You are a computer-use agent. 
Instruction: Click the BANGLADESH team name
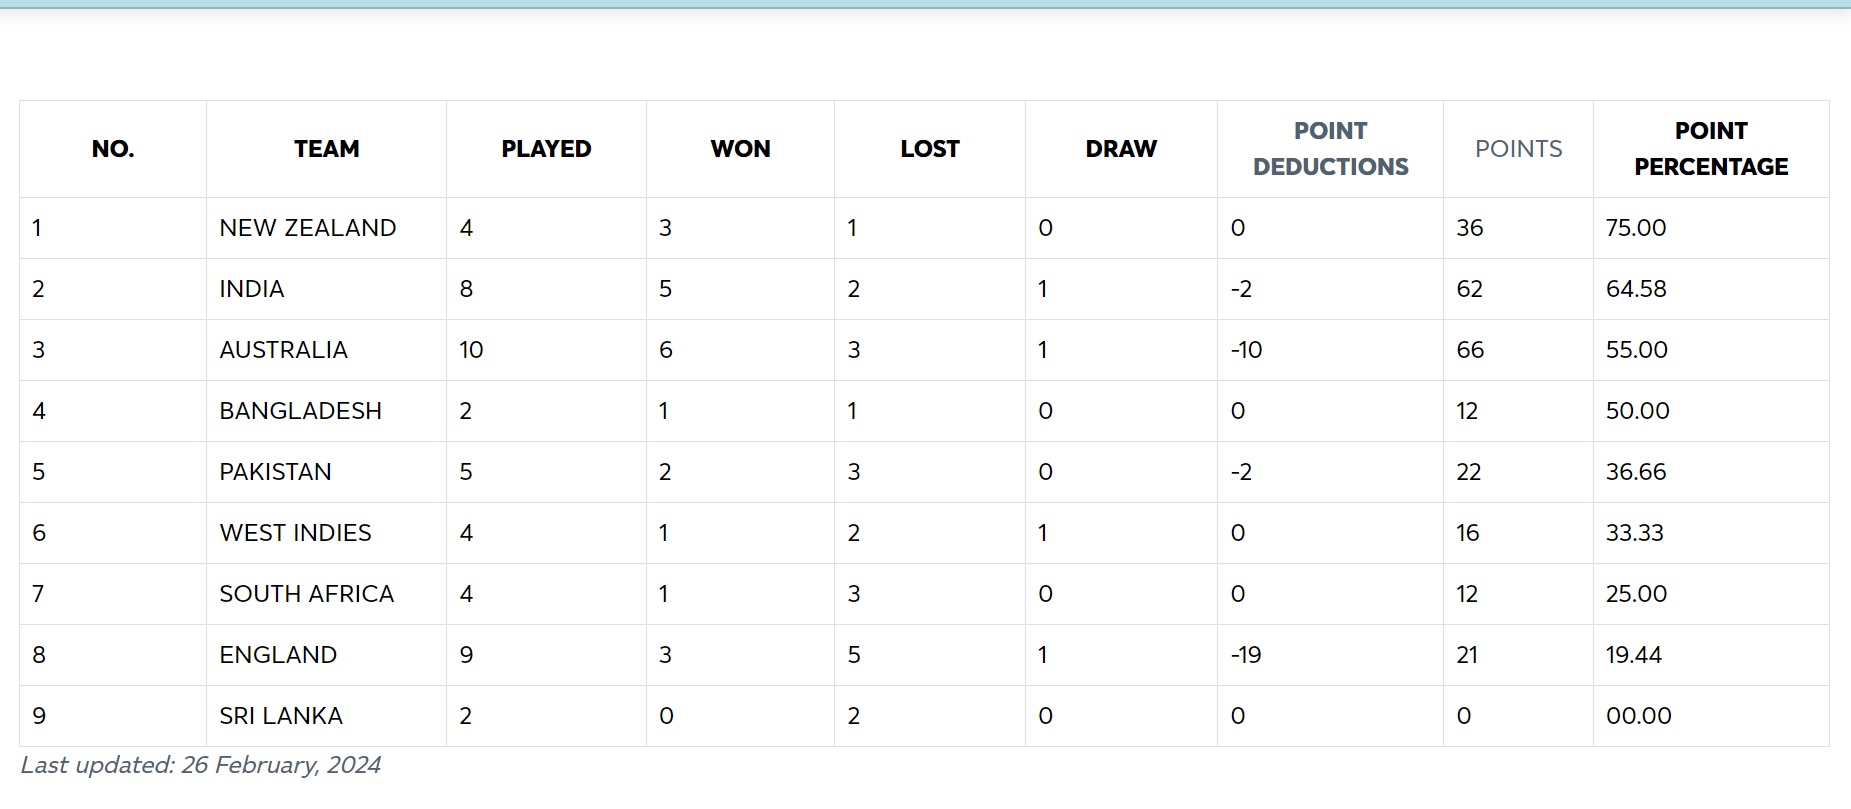tap(301, 411)
